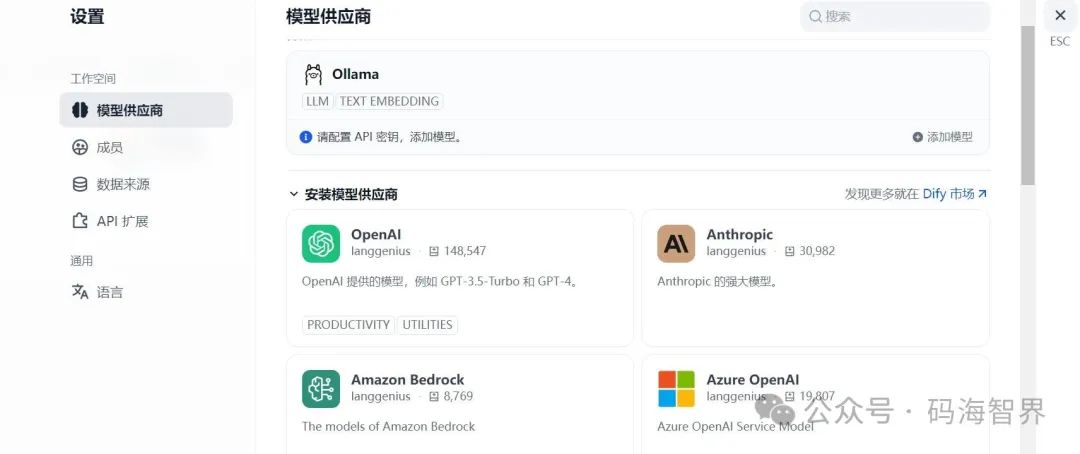Open the 语言 language settings

point(110,292)
